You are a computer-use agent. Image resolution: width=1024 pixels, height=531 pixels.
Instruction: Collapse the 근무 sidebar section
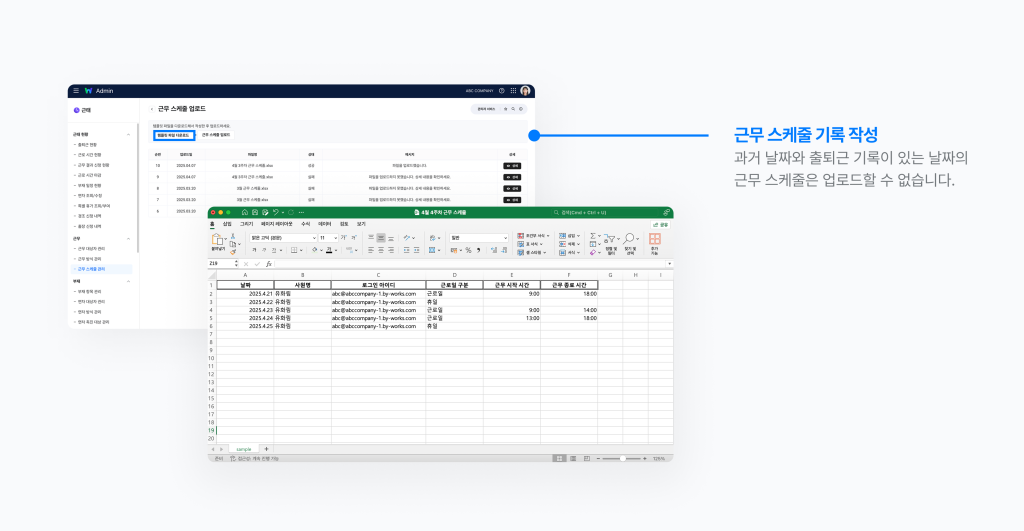click(x=128, y=239)
